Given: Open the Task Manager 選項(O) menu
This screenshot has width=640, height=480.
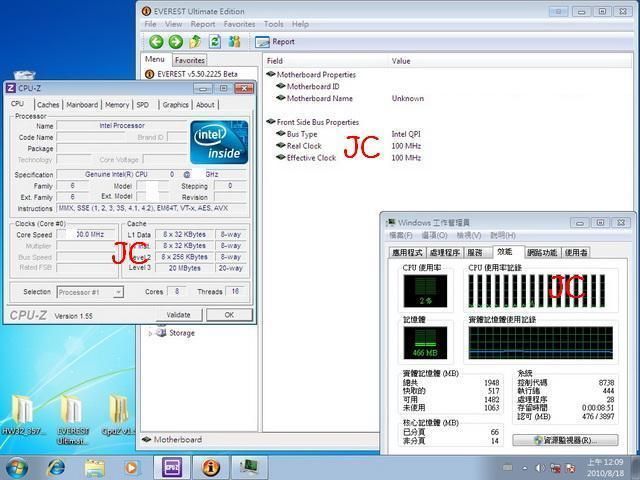Looking at the screenshot, I should click(434, 236).
